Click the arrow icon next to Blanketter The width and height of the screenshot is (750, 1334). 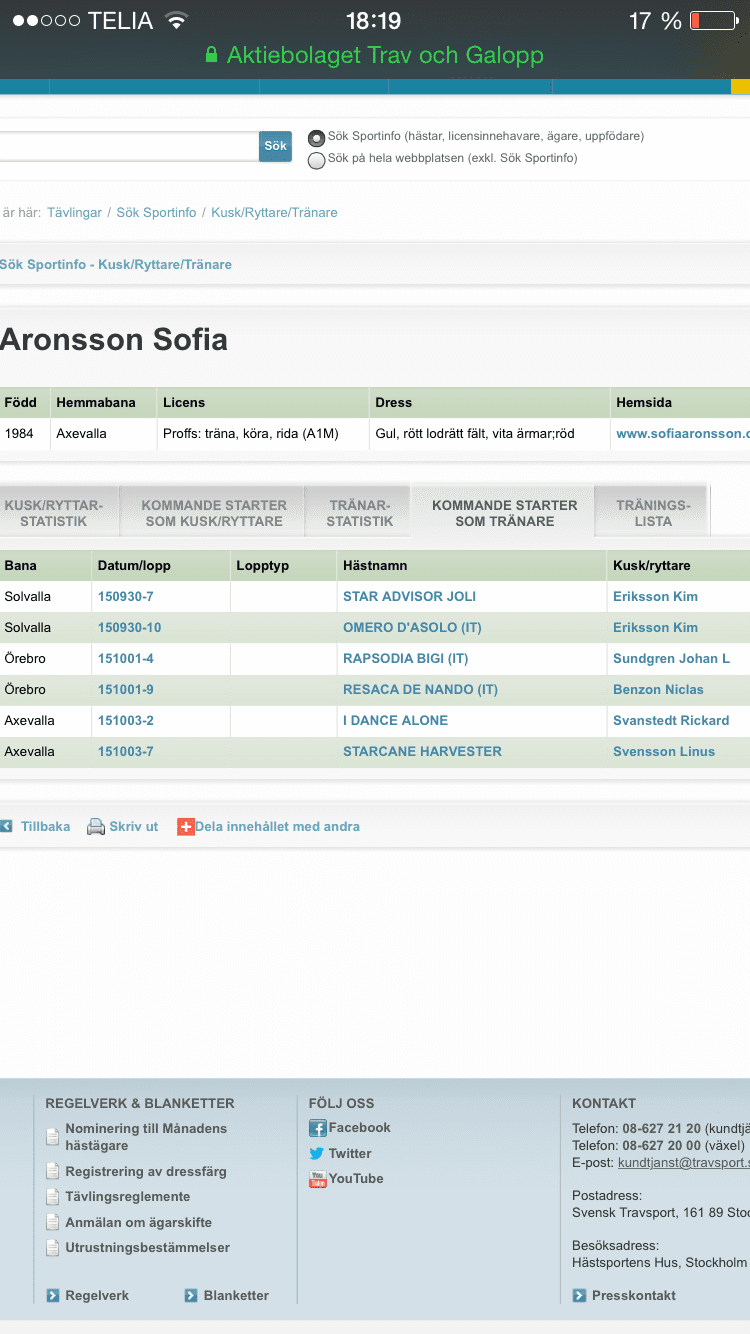click(191, 1296)
